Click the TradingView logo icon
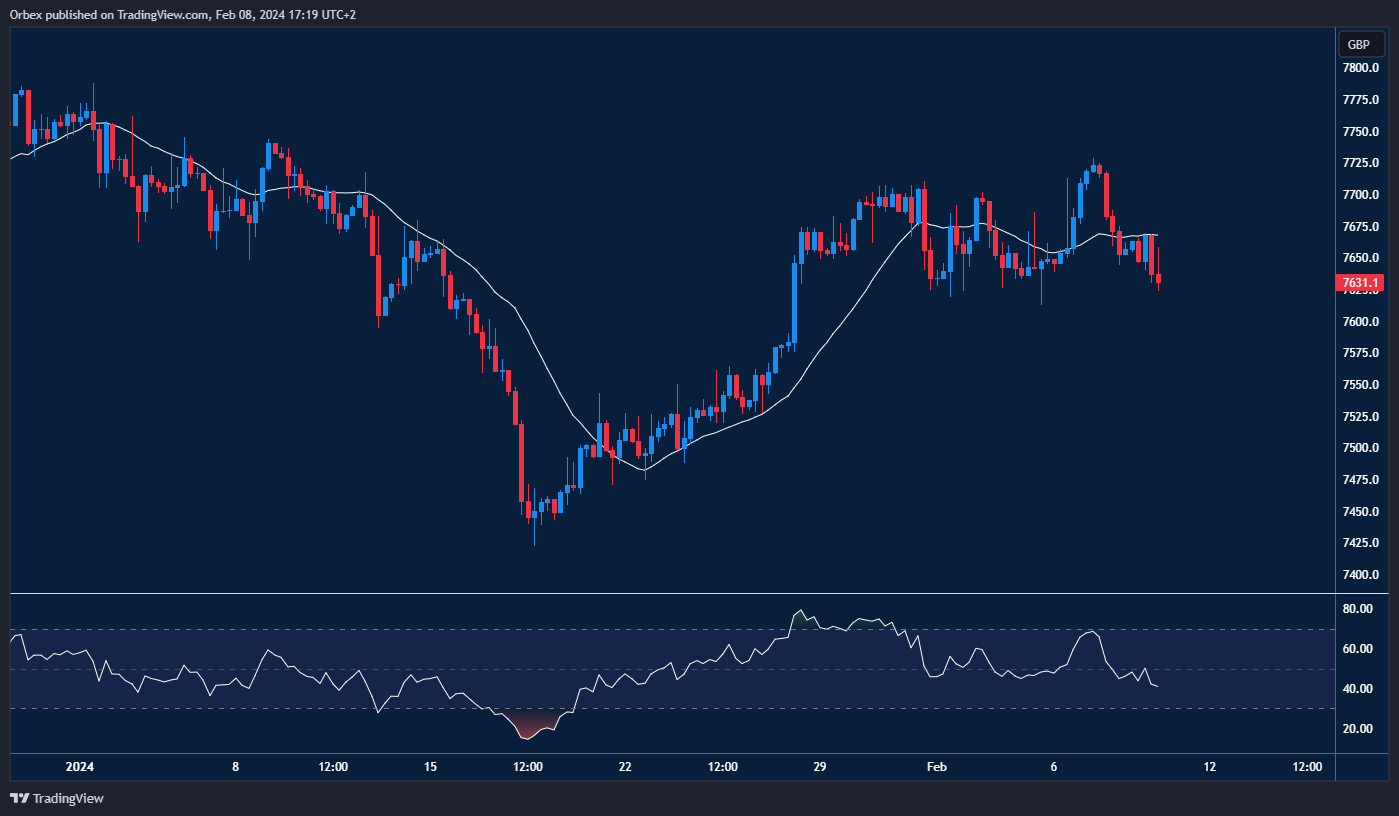 pyautogui.click(x=19, y=798)
